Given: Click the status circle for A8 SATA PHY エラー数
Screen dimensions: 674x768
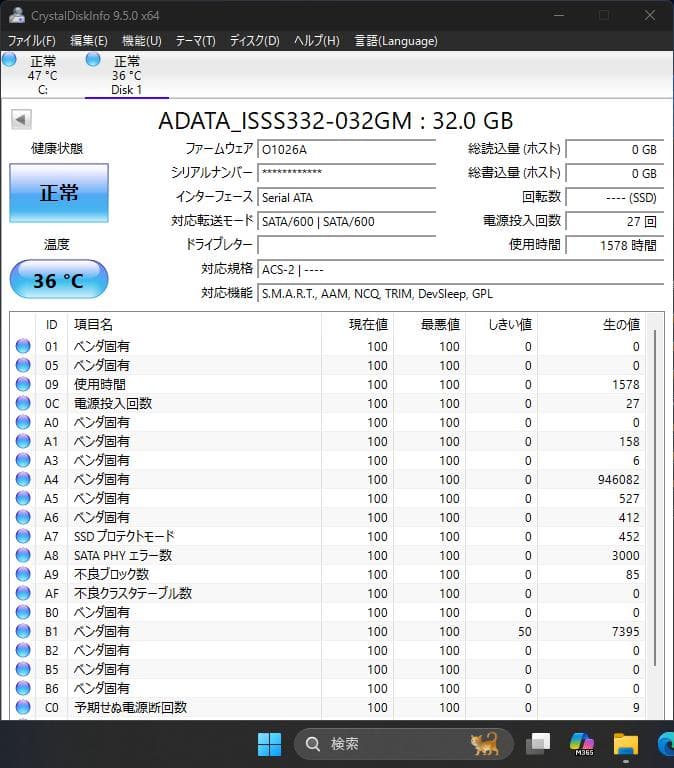Looking at the screenshot, I should click(x=23, y=555).
